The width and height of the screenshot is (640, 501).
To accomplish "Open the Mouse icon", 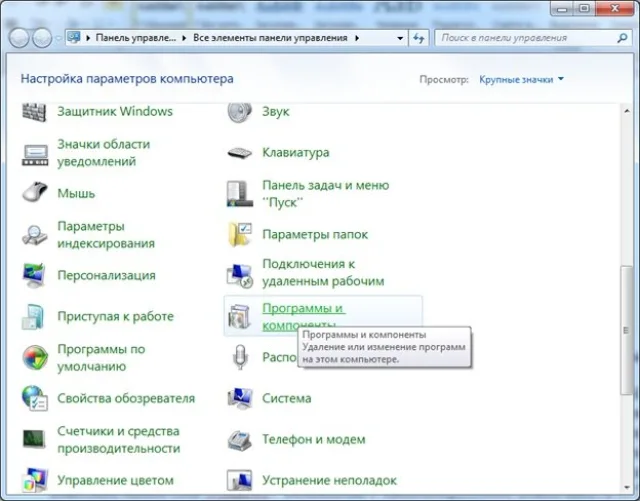I will click(x=35, y=191).
